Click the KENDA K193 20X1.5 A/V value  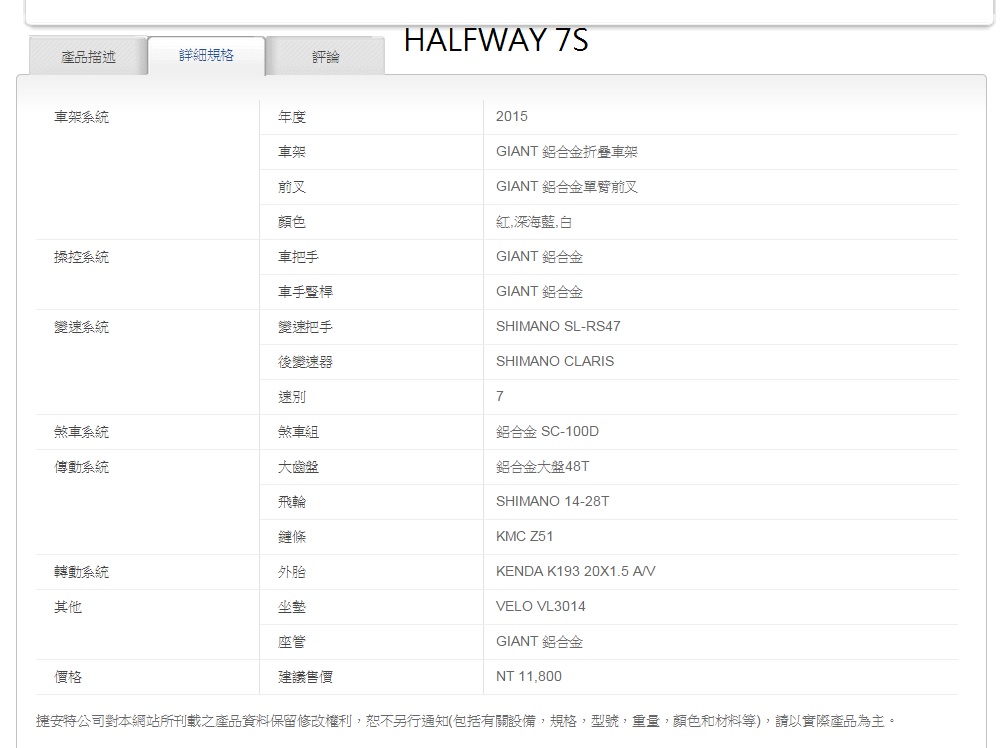pos(575,571)
